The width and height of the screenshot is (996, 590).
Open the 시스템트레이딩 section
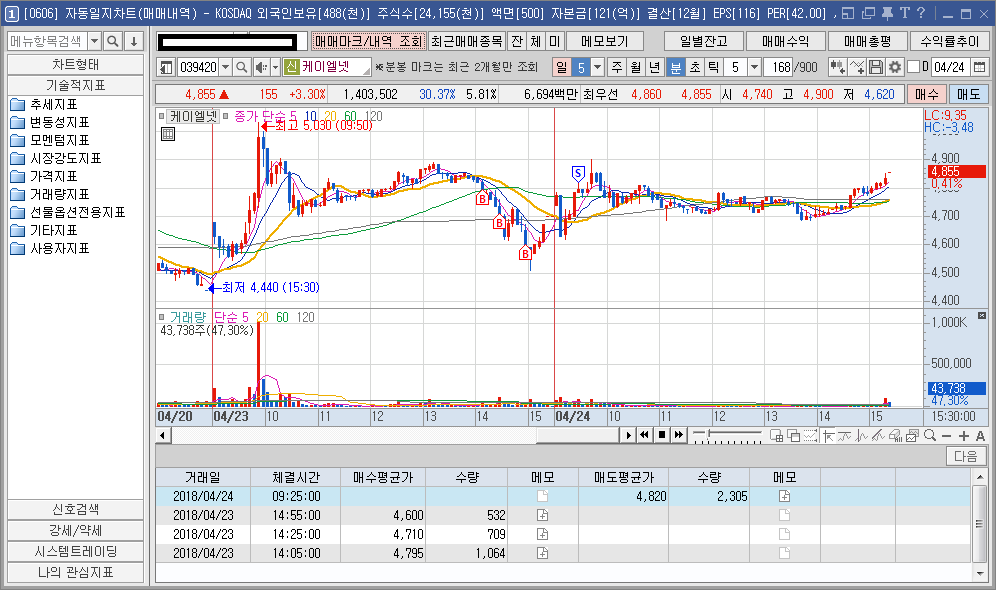click(x=76, y=551)
